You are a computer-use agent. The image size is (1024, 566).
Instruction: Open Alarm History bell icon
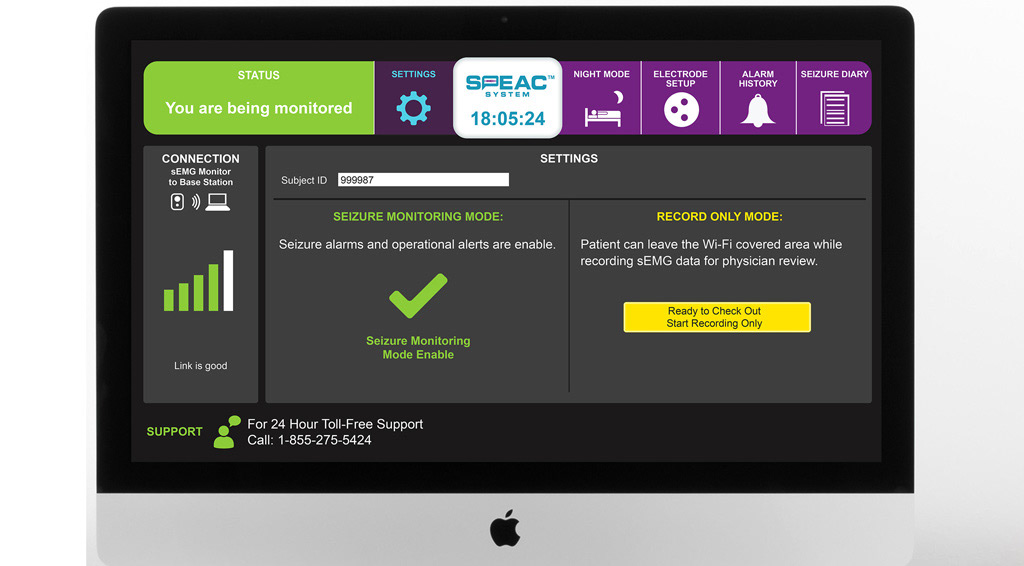pyautogui.click(x=758, y=110)
